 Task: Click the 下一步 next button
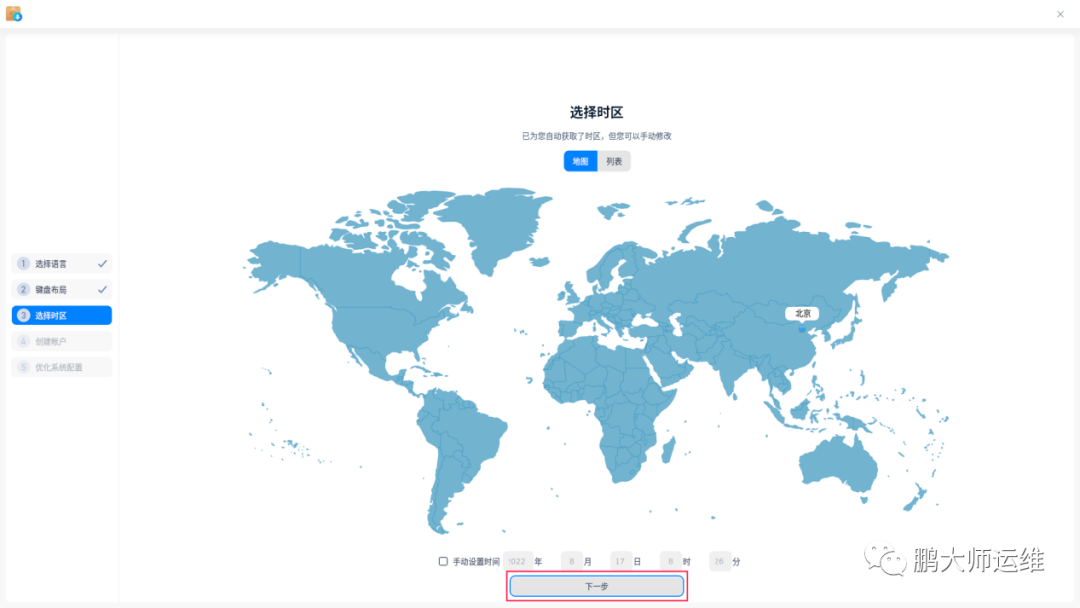596,586
